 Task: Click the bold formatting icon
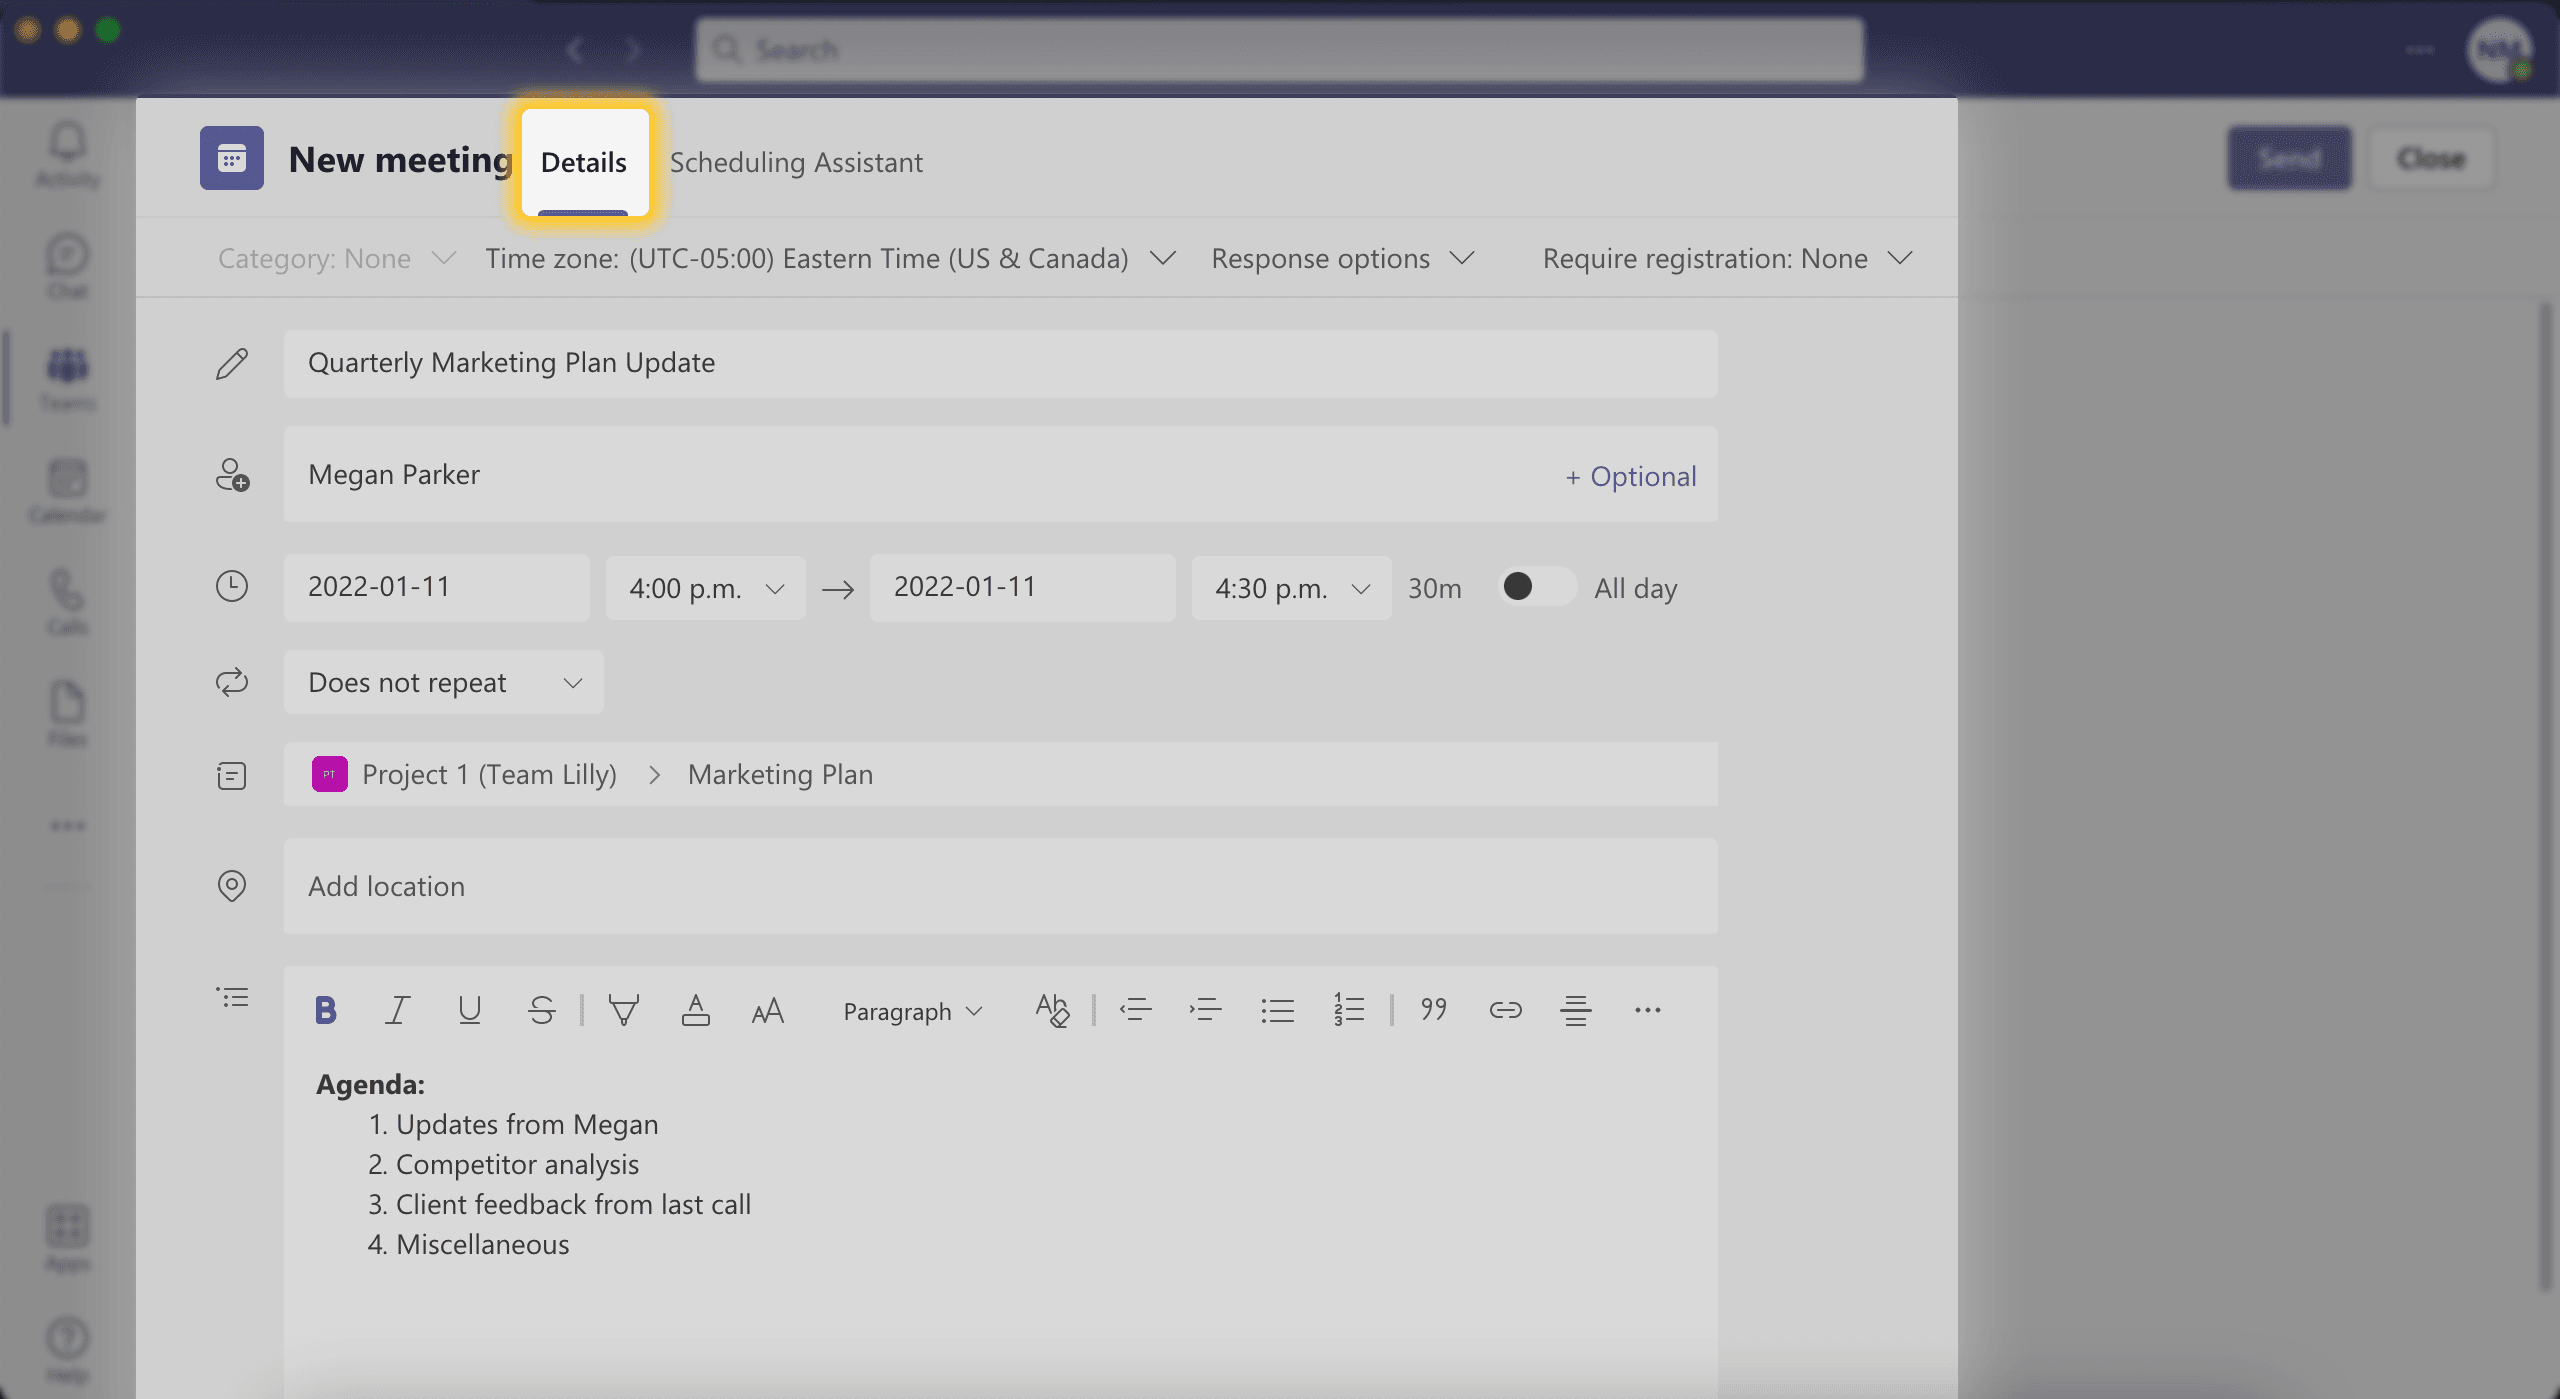[x=324, y=1010]
